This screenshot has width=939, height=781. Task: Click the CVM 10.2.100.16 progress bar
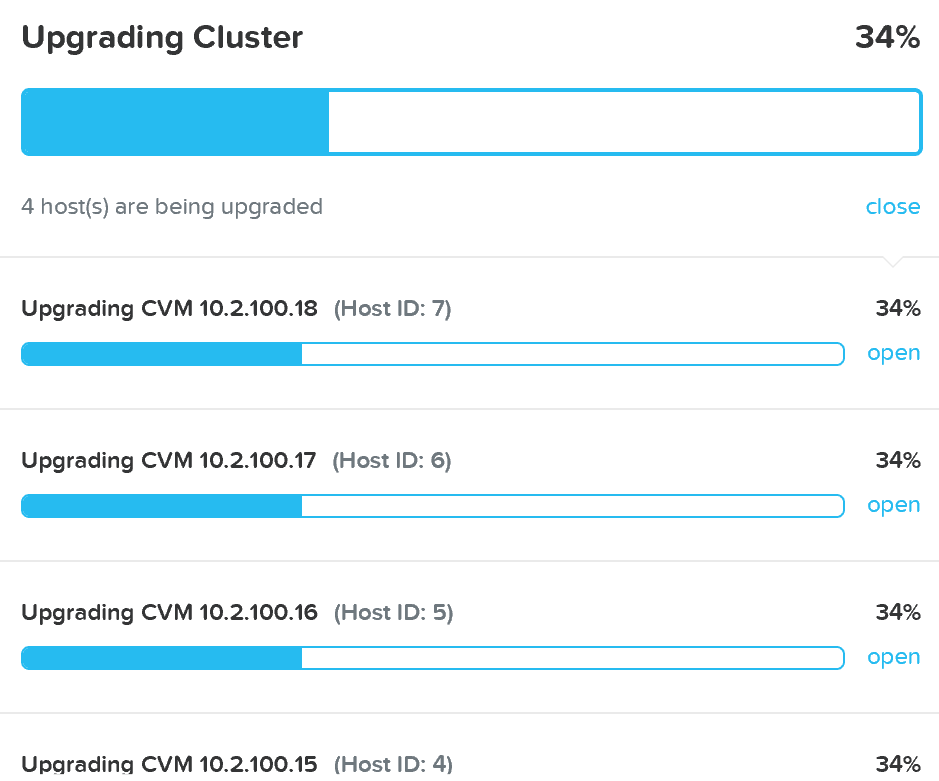432,658
